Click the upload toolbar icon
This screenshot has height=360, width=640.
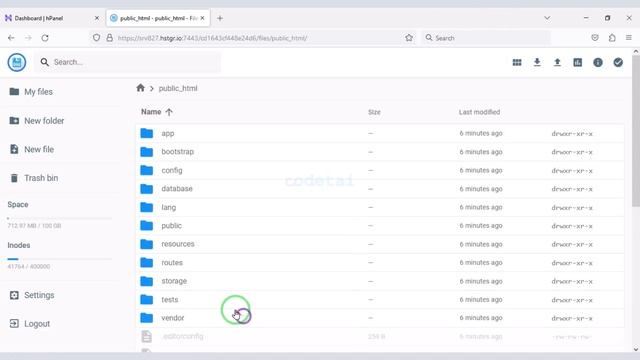[557, 62]
